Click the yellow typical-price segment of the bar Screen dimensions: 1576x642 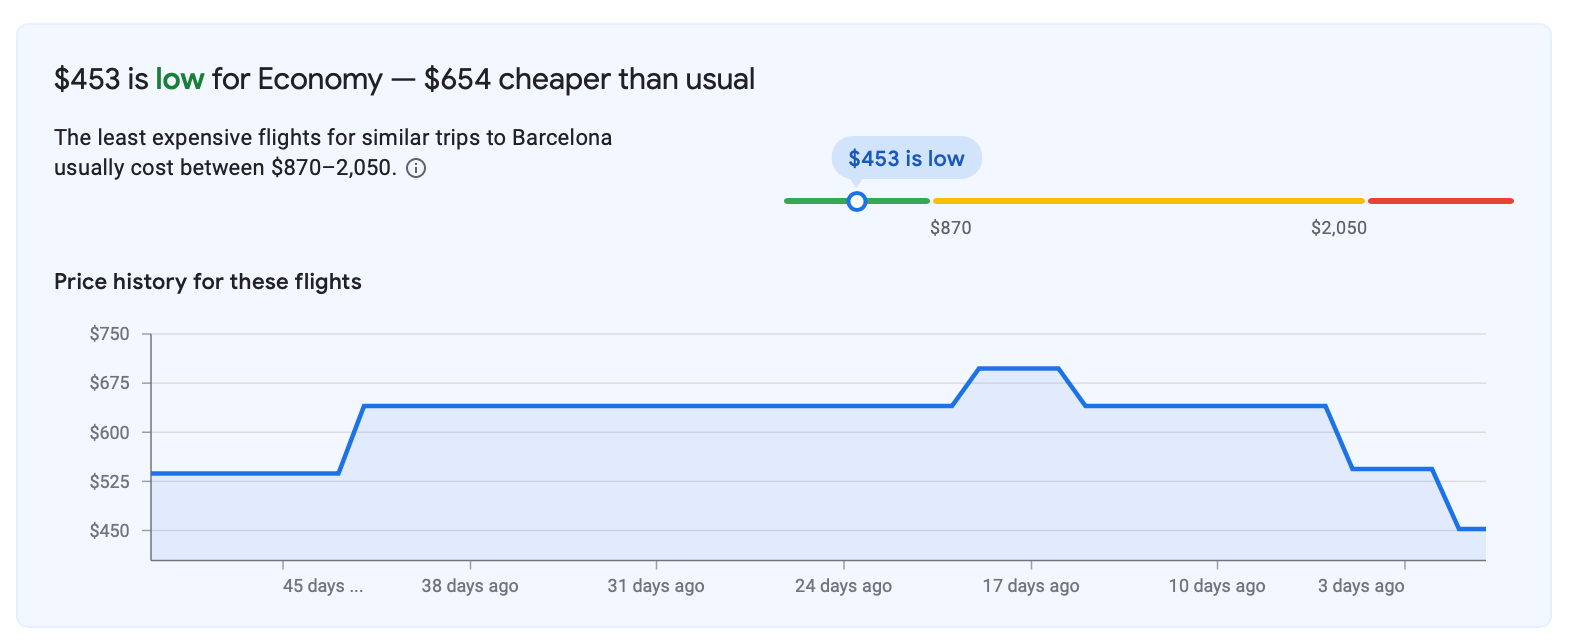(1148, 201)
